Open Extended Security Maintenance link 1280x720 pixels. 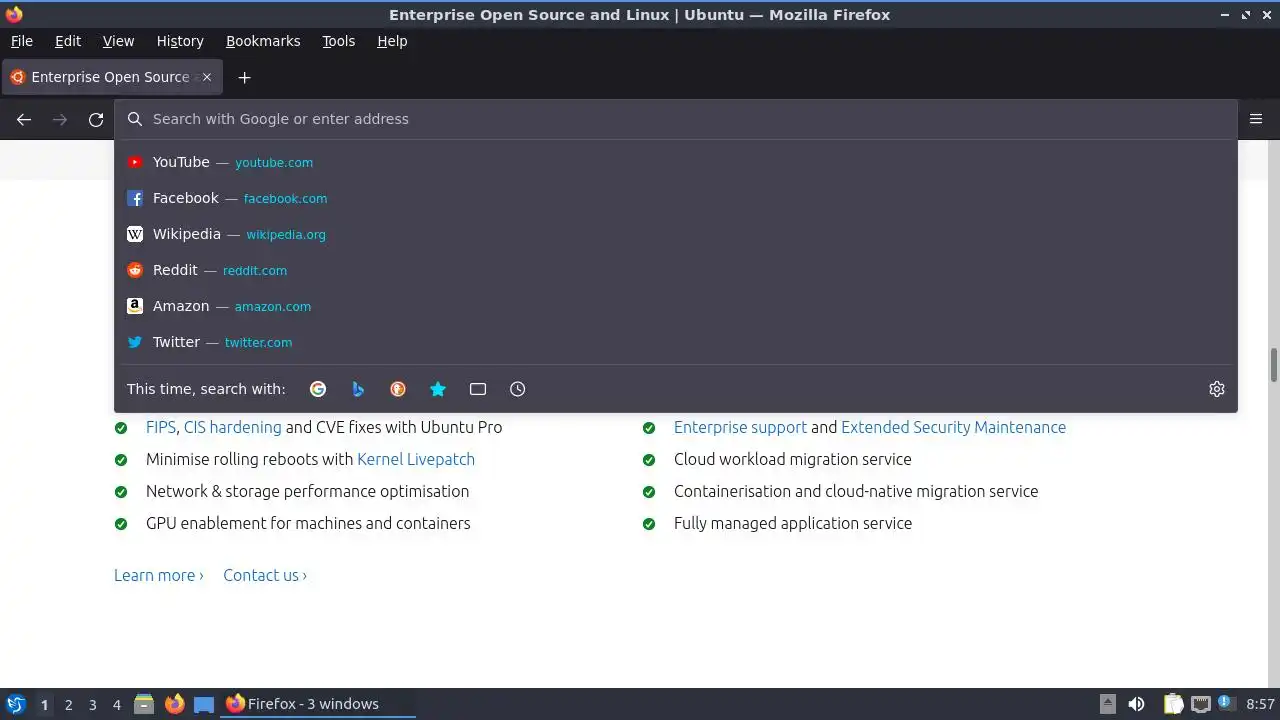pos(953,427)
